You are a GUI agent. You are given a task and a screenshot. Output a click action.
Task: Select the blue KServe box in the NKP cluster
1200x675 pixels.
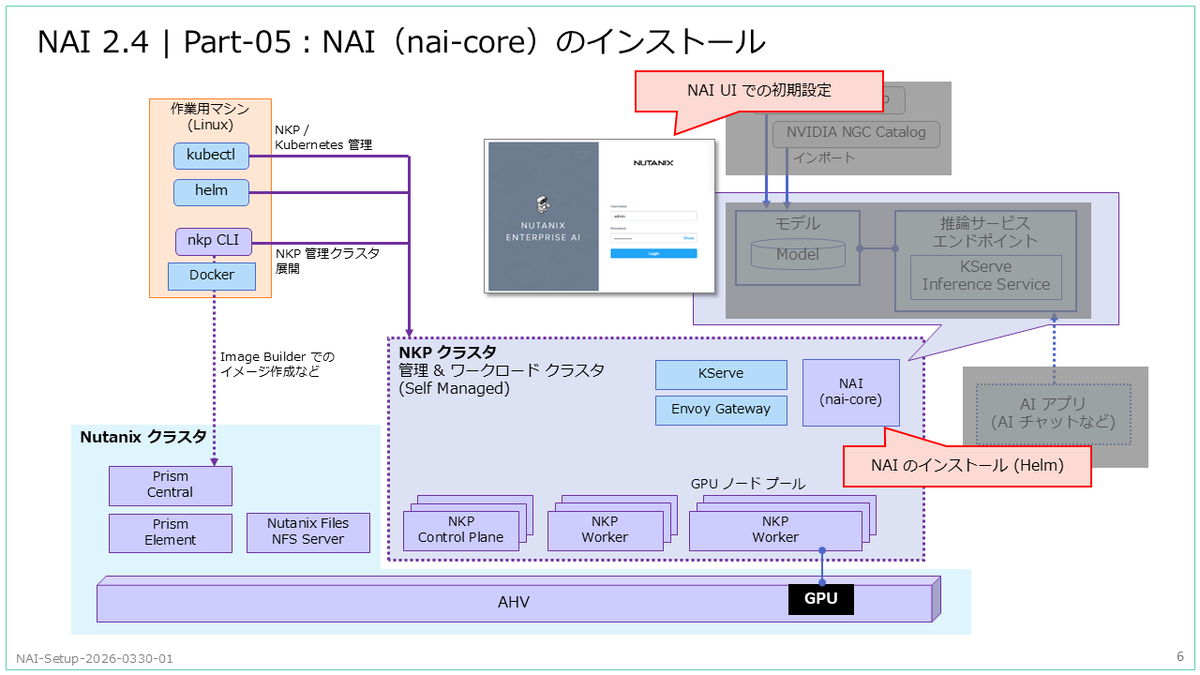tap(720, 374)
